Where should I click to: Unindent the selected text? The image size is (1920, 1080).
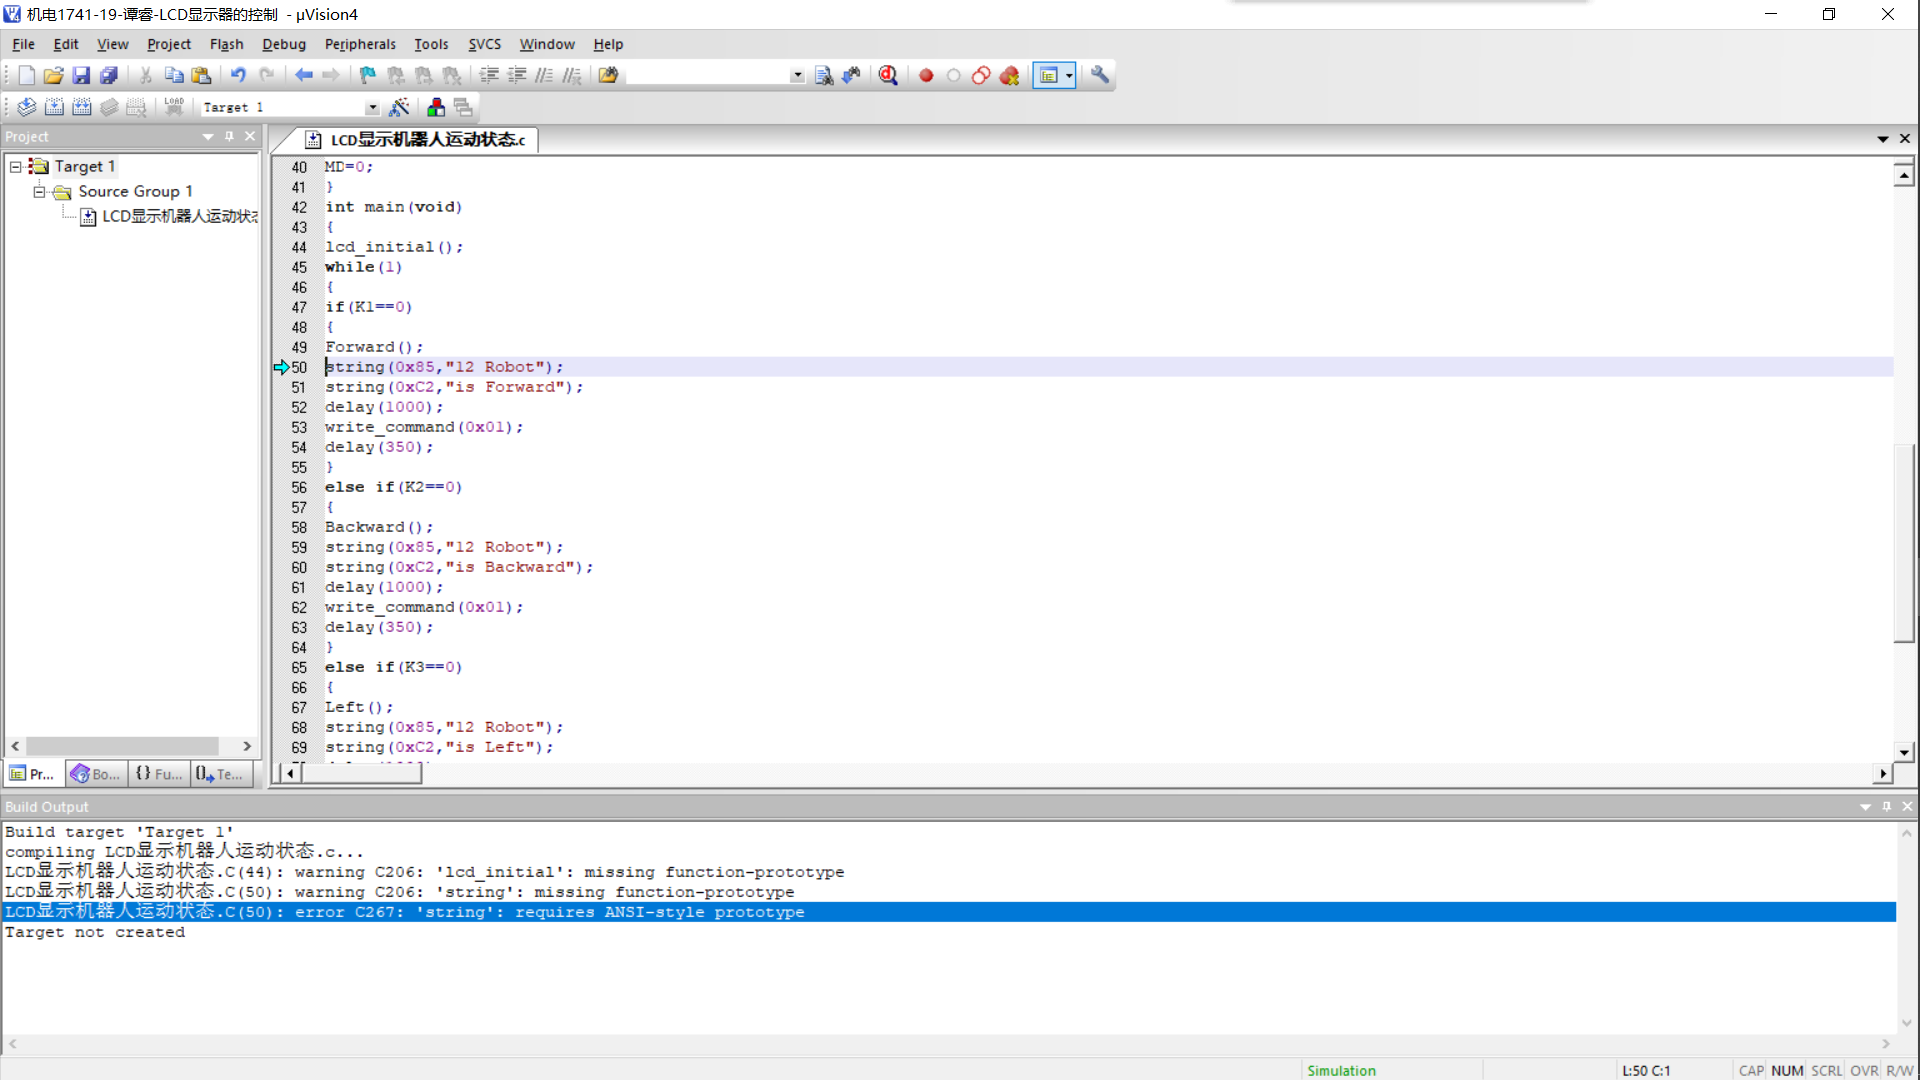point(517,75)
